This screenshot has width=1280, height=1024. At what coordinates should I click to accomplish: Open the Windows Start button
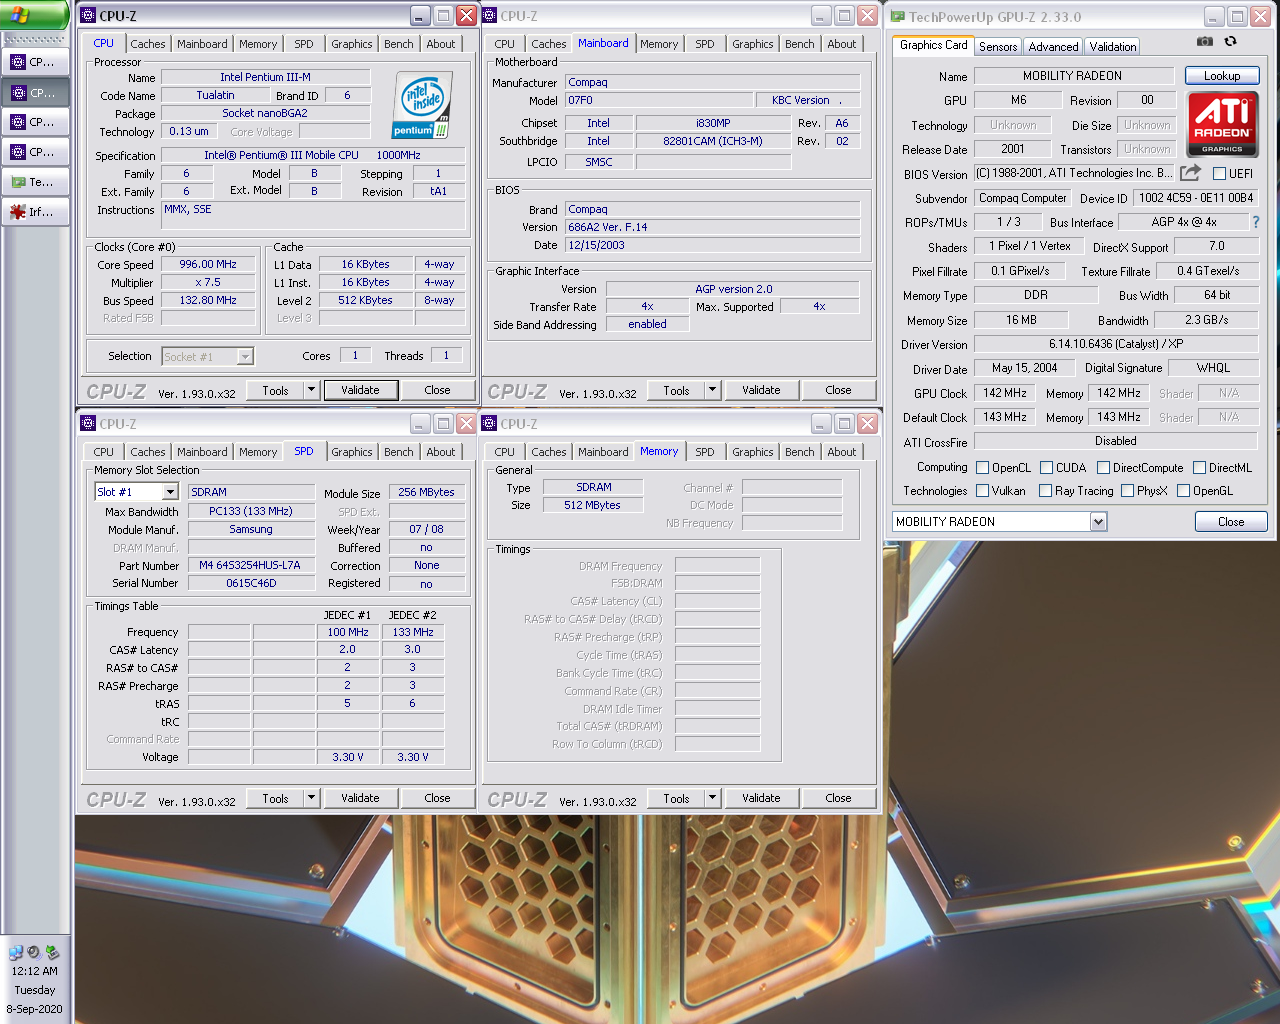tap(33, 14)
